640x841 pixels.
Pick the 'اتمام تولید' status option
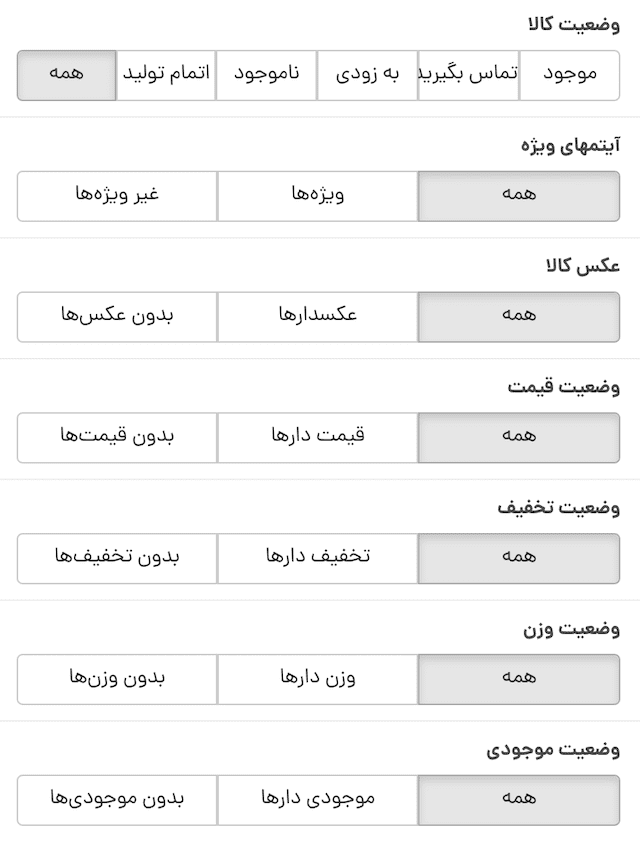click(x=166, y=76)
